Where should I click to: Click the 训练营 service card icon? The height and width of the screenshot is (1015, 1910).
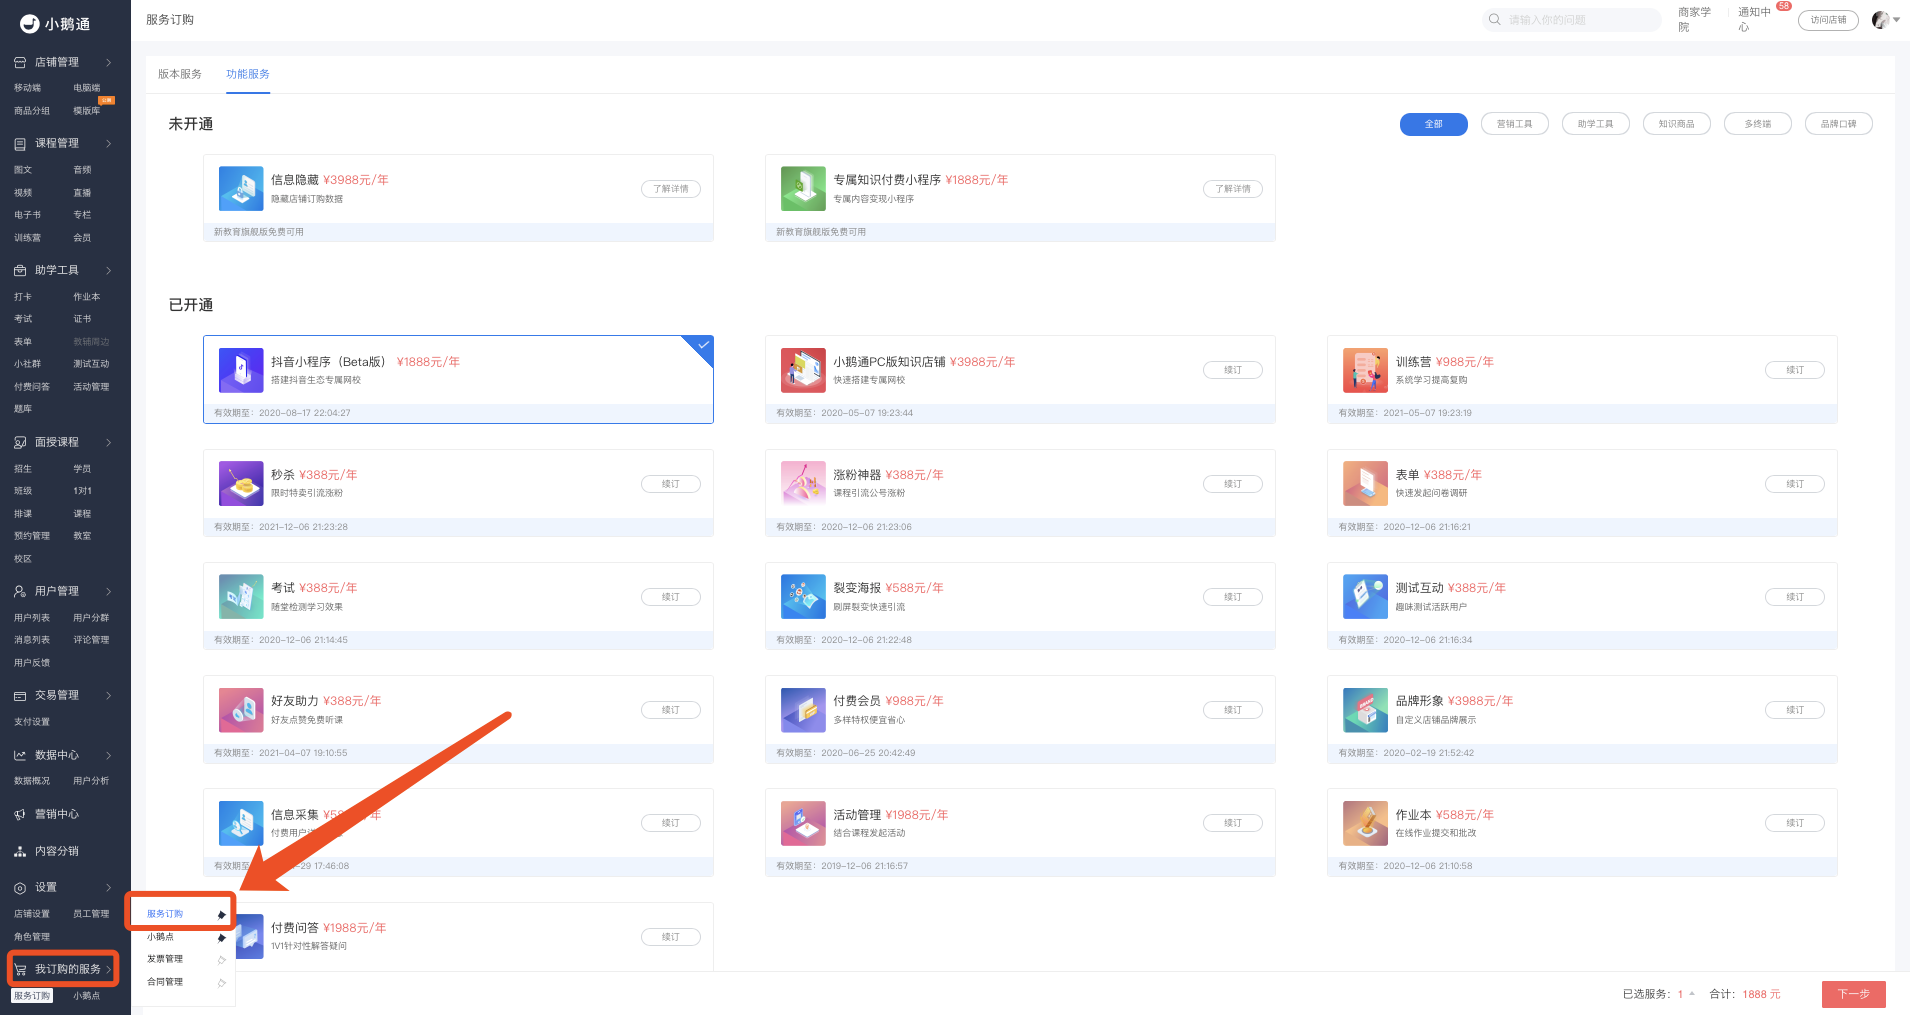point(1365,370)
